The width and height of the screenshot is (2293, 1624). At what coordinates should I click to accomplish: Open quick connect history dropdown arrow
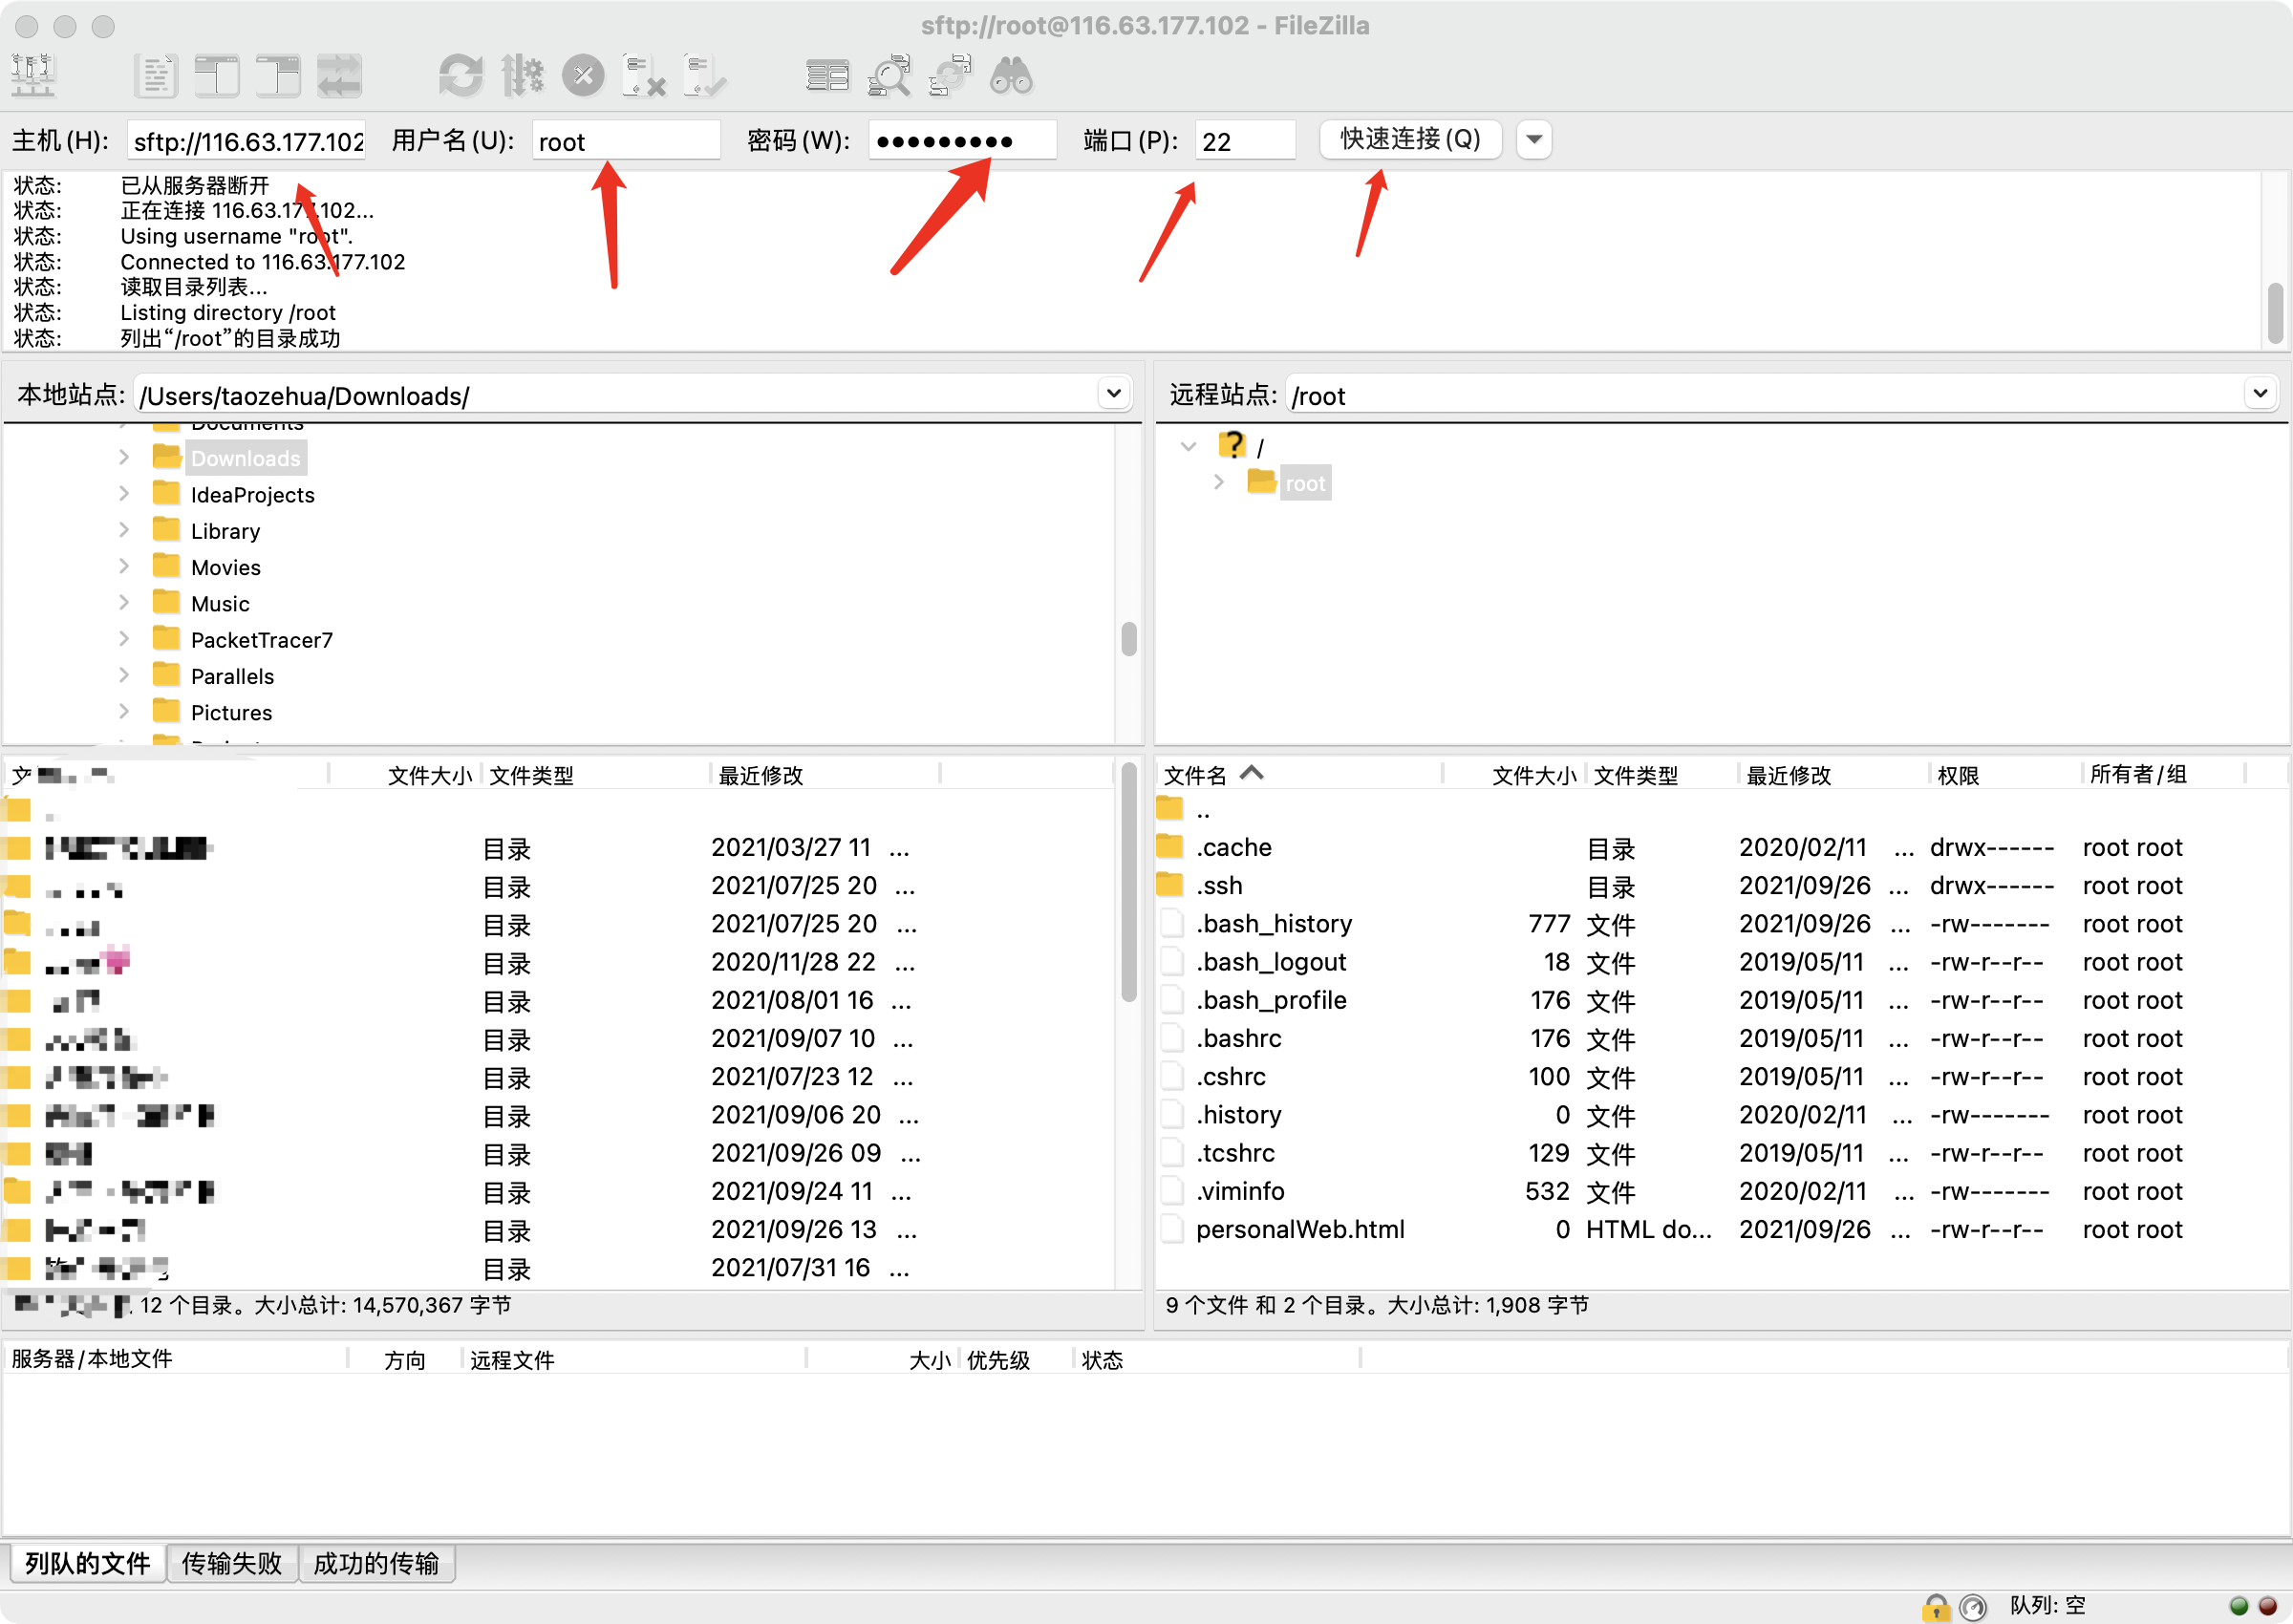tap(1534, 140)
